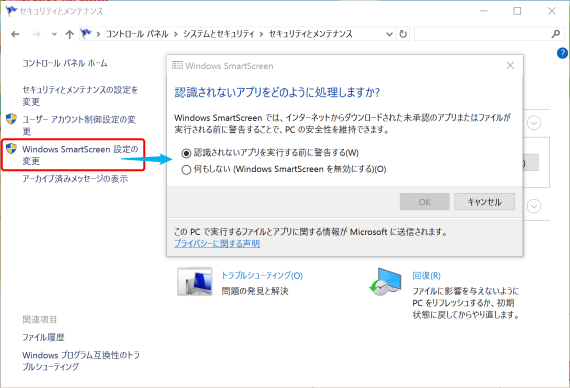The width and height of the screenshot is (570, 388).
Task: Click the キャンセル button
Action: (x=485, y=202)
